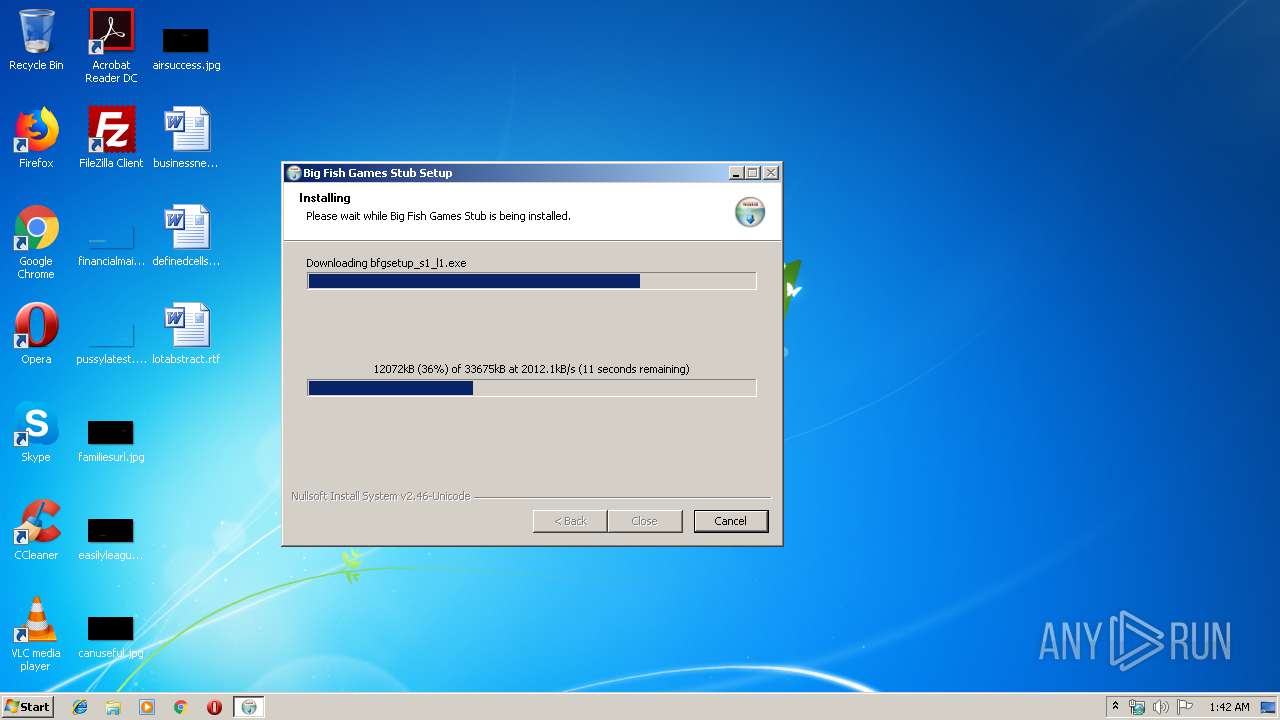The width and height of the screenshot is (1280, 720).
Task: Open the volume control tray icon
Action: coord(1160,707)
